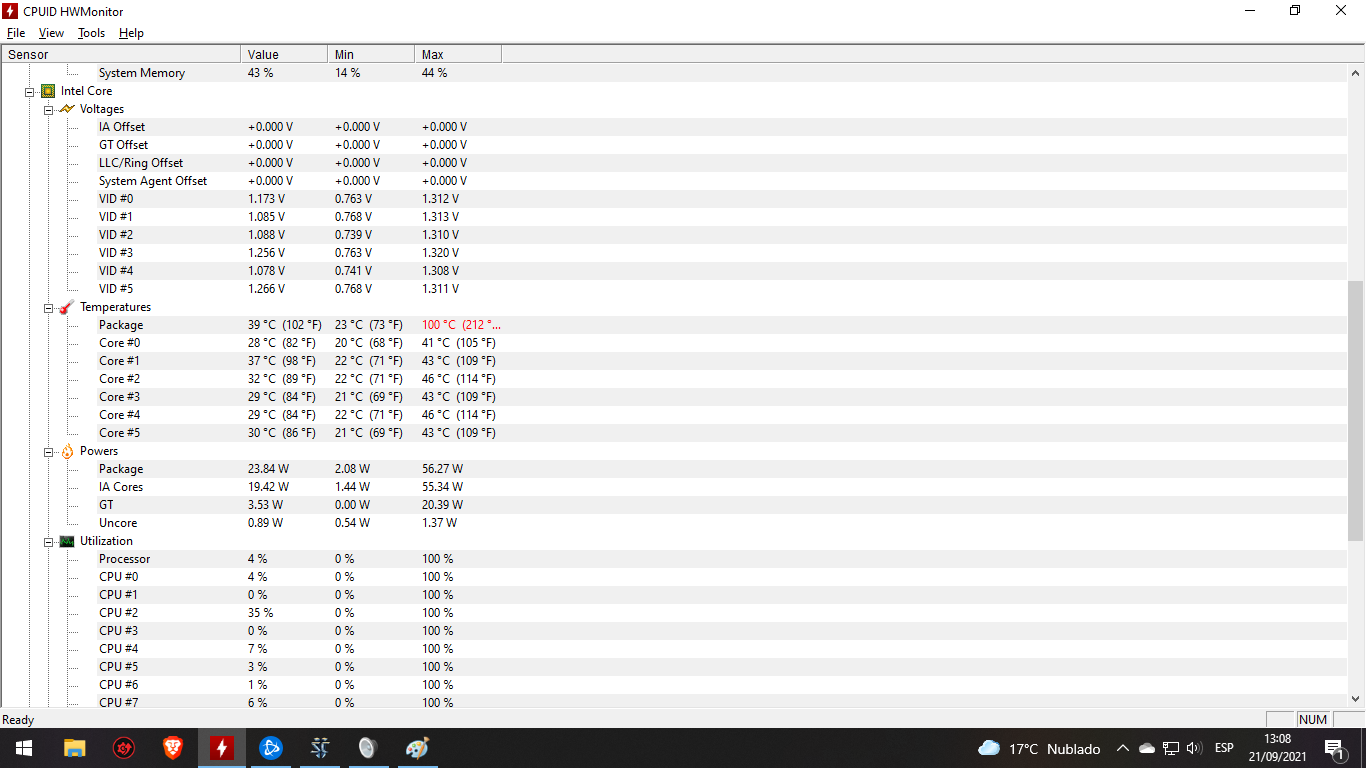Open the View menu
Image resolution: width=1366 pixels, height=768 pixels.
pos(51,33)
